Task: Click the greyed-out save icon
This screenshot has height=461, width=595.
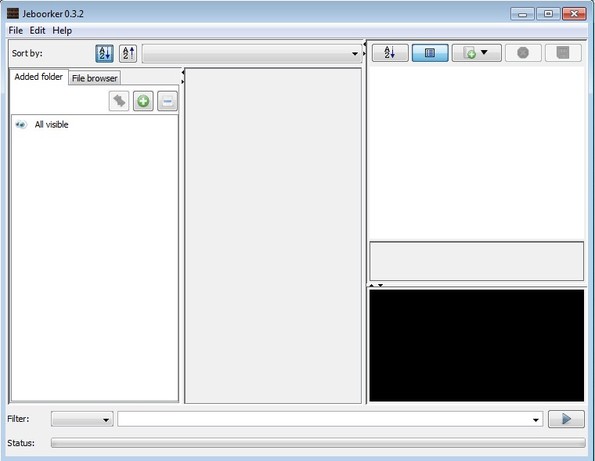Action: coord(563,53)
